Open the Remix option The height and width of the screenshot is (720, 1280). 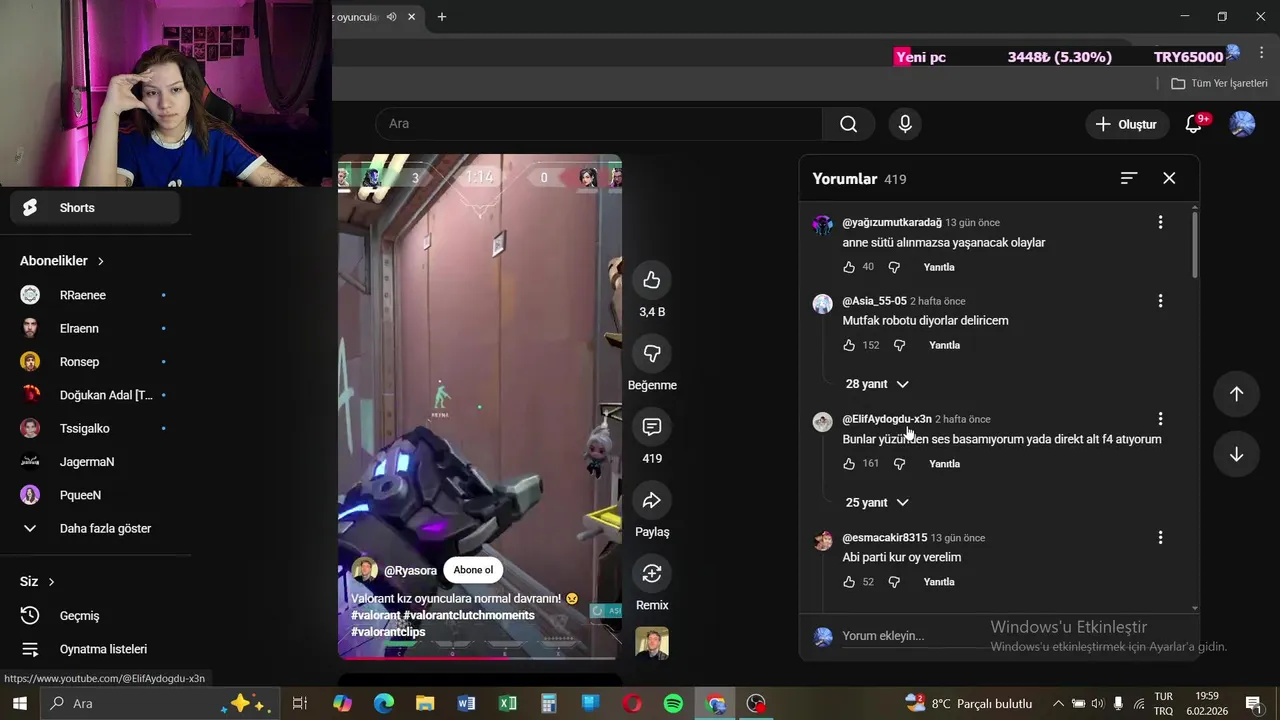tap(652, 573)
